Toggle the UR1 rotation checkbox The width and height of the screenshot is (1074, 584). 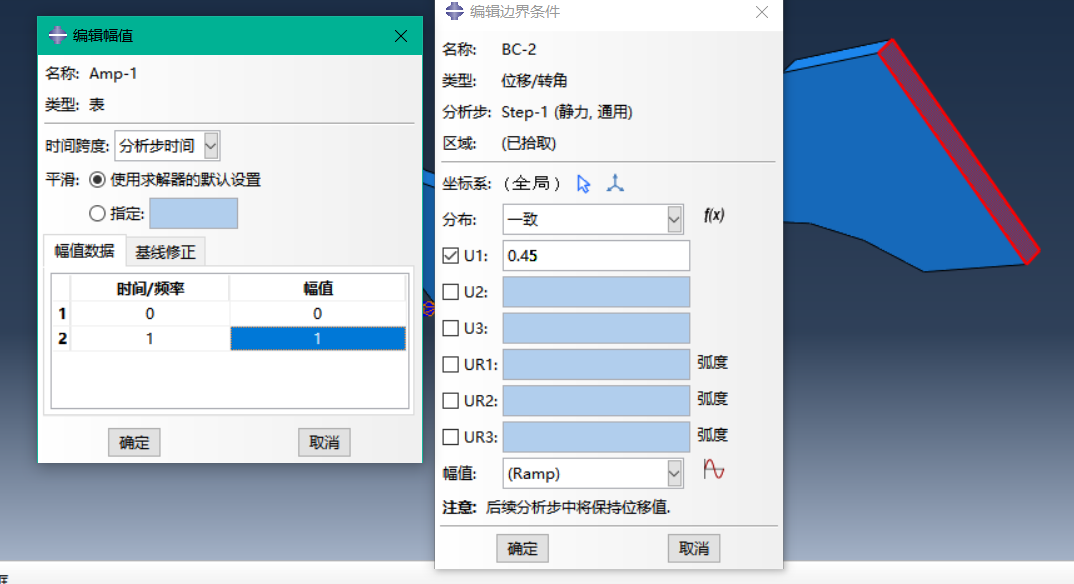pos(450,365)
